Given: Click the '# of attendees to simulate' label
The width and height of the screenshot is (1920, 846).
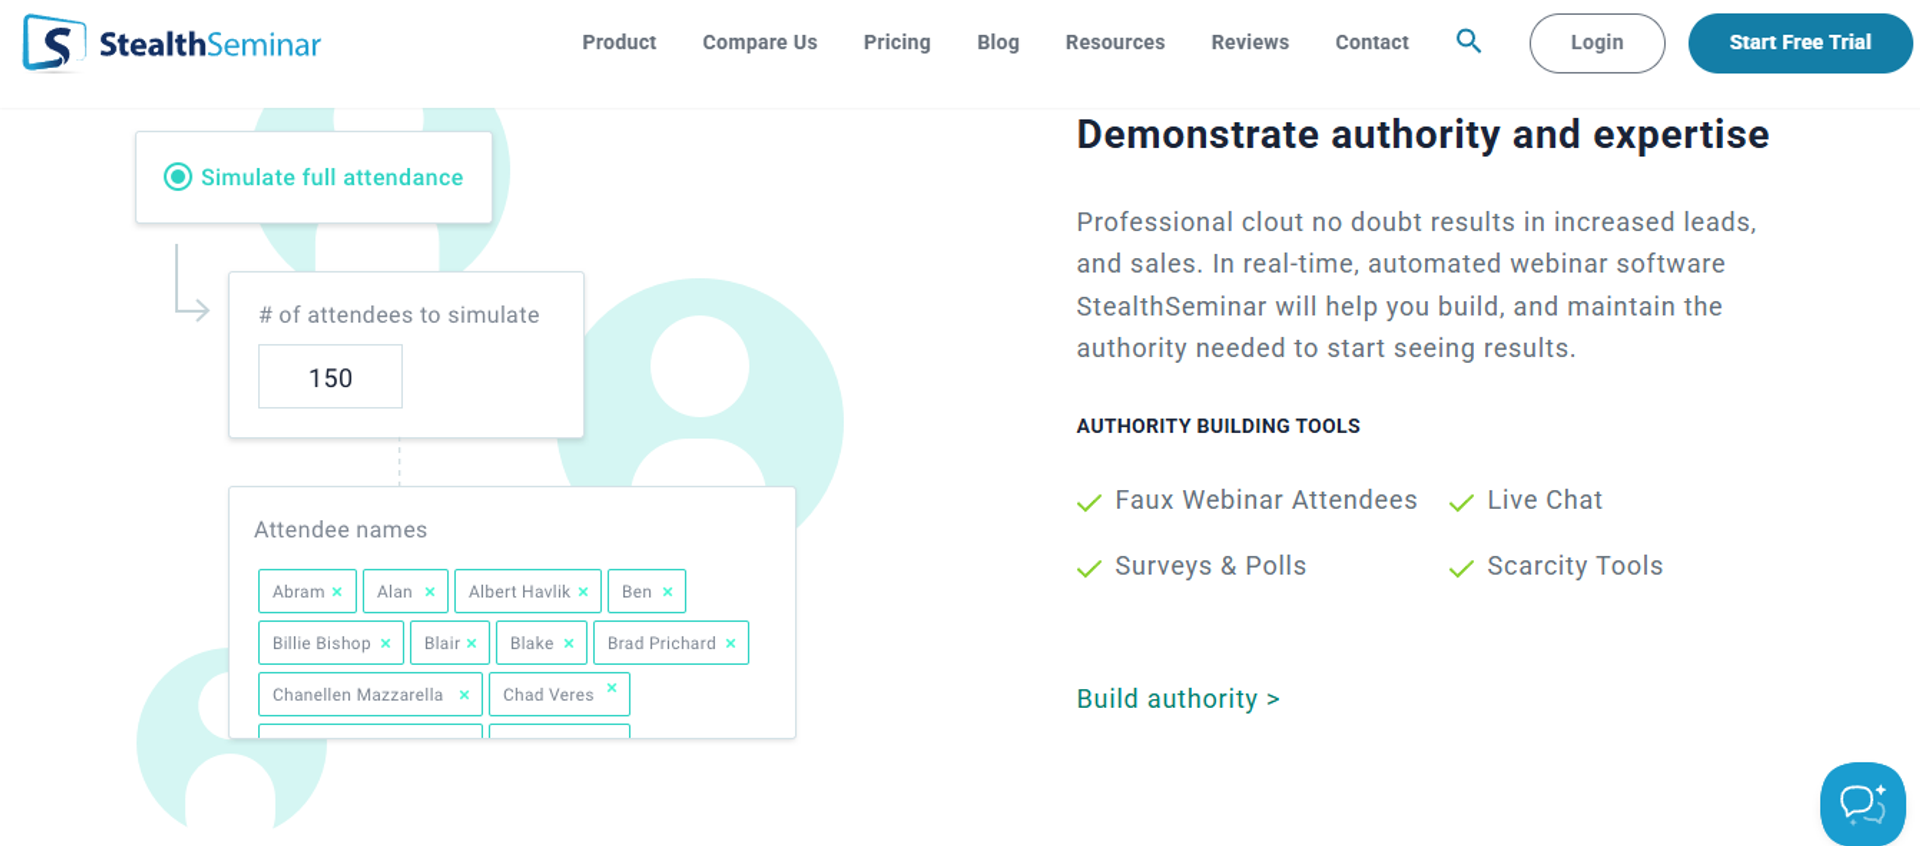Looking at the screenshot, I should [399, 315].
